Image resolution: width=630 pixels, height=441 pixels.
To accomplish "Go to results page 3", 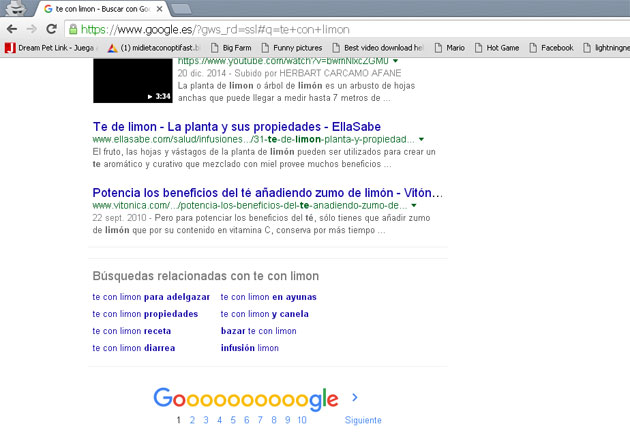I will coord(206,420).
